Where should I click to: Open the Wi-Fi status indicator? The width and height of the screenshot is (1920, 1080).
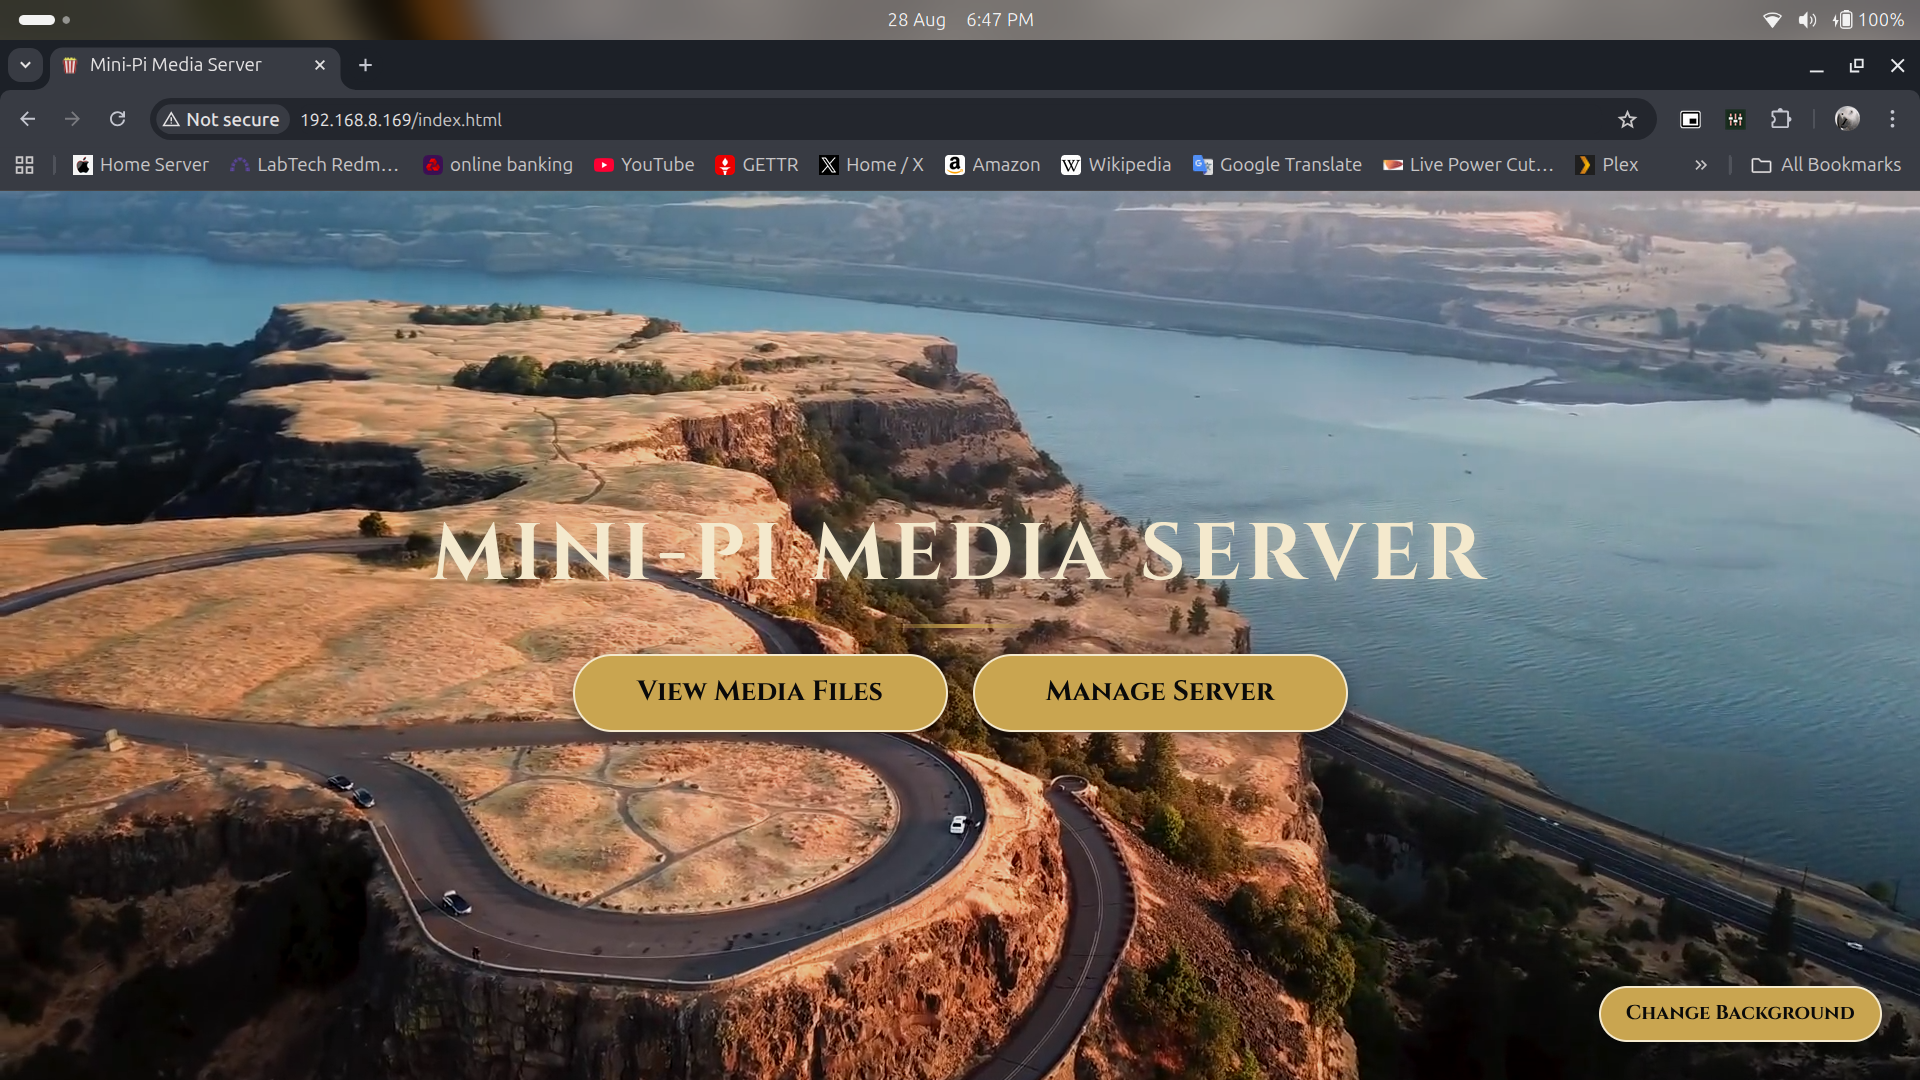click(x=1772, y=20)
